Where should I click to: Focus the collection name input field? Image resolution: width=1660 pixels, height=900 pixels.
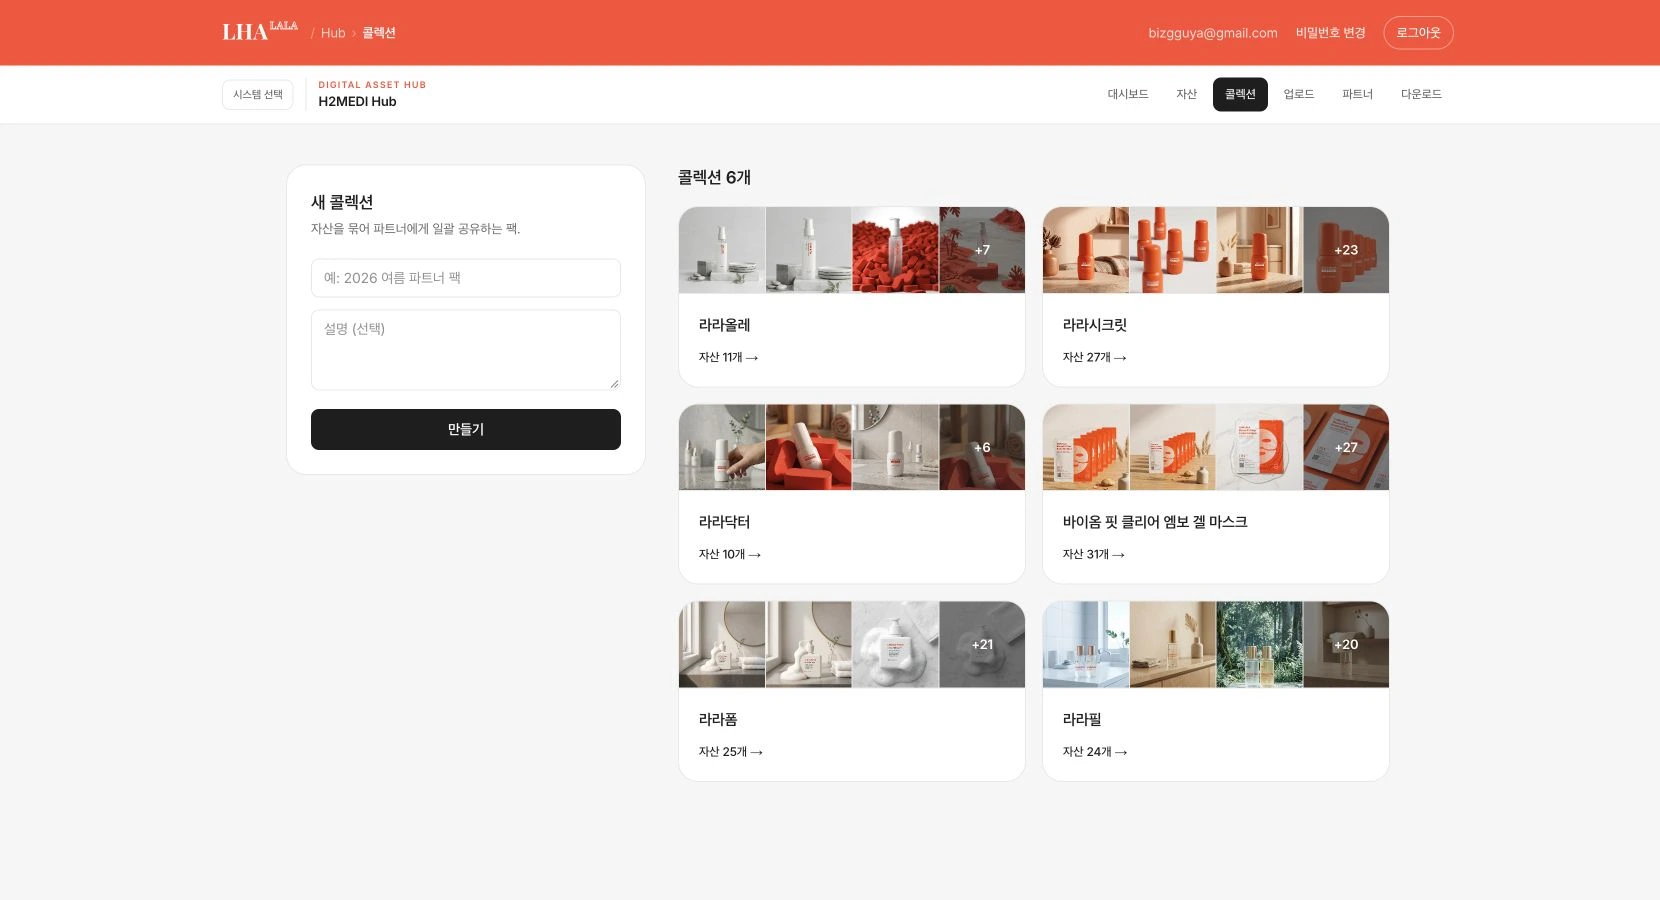(x=466, y=278)
